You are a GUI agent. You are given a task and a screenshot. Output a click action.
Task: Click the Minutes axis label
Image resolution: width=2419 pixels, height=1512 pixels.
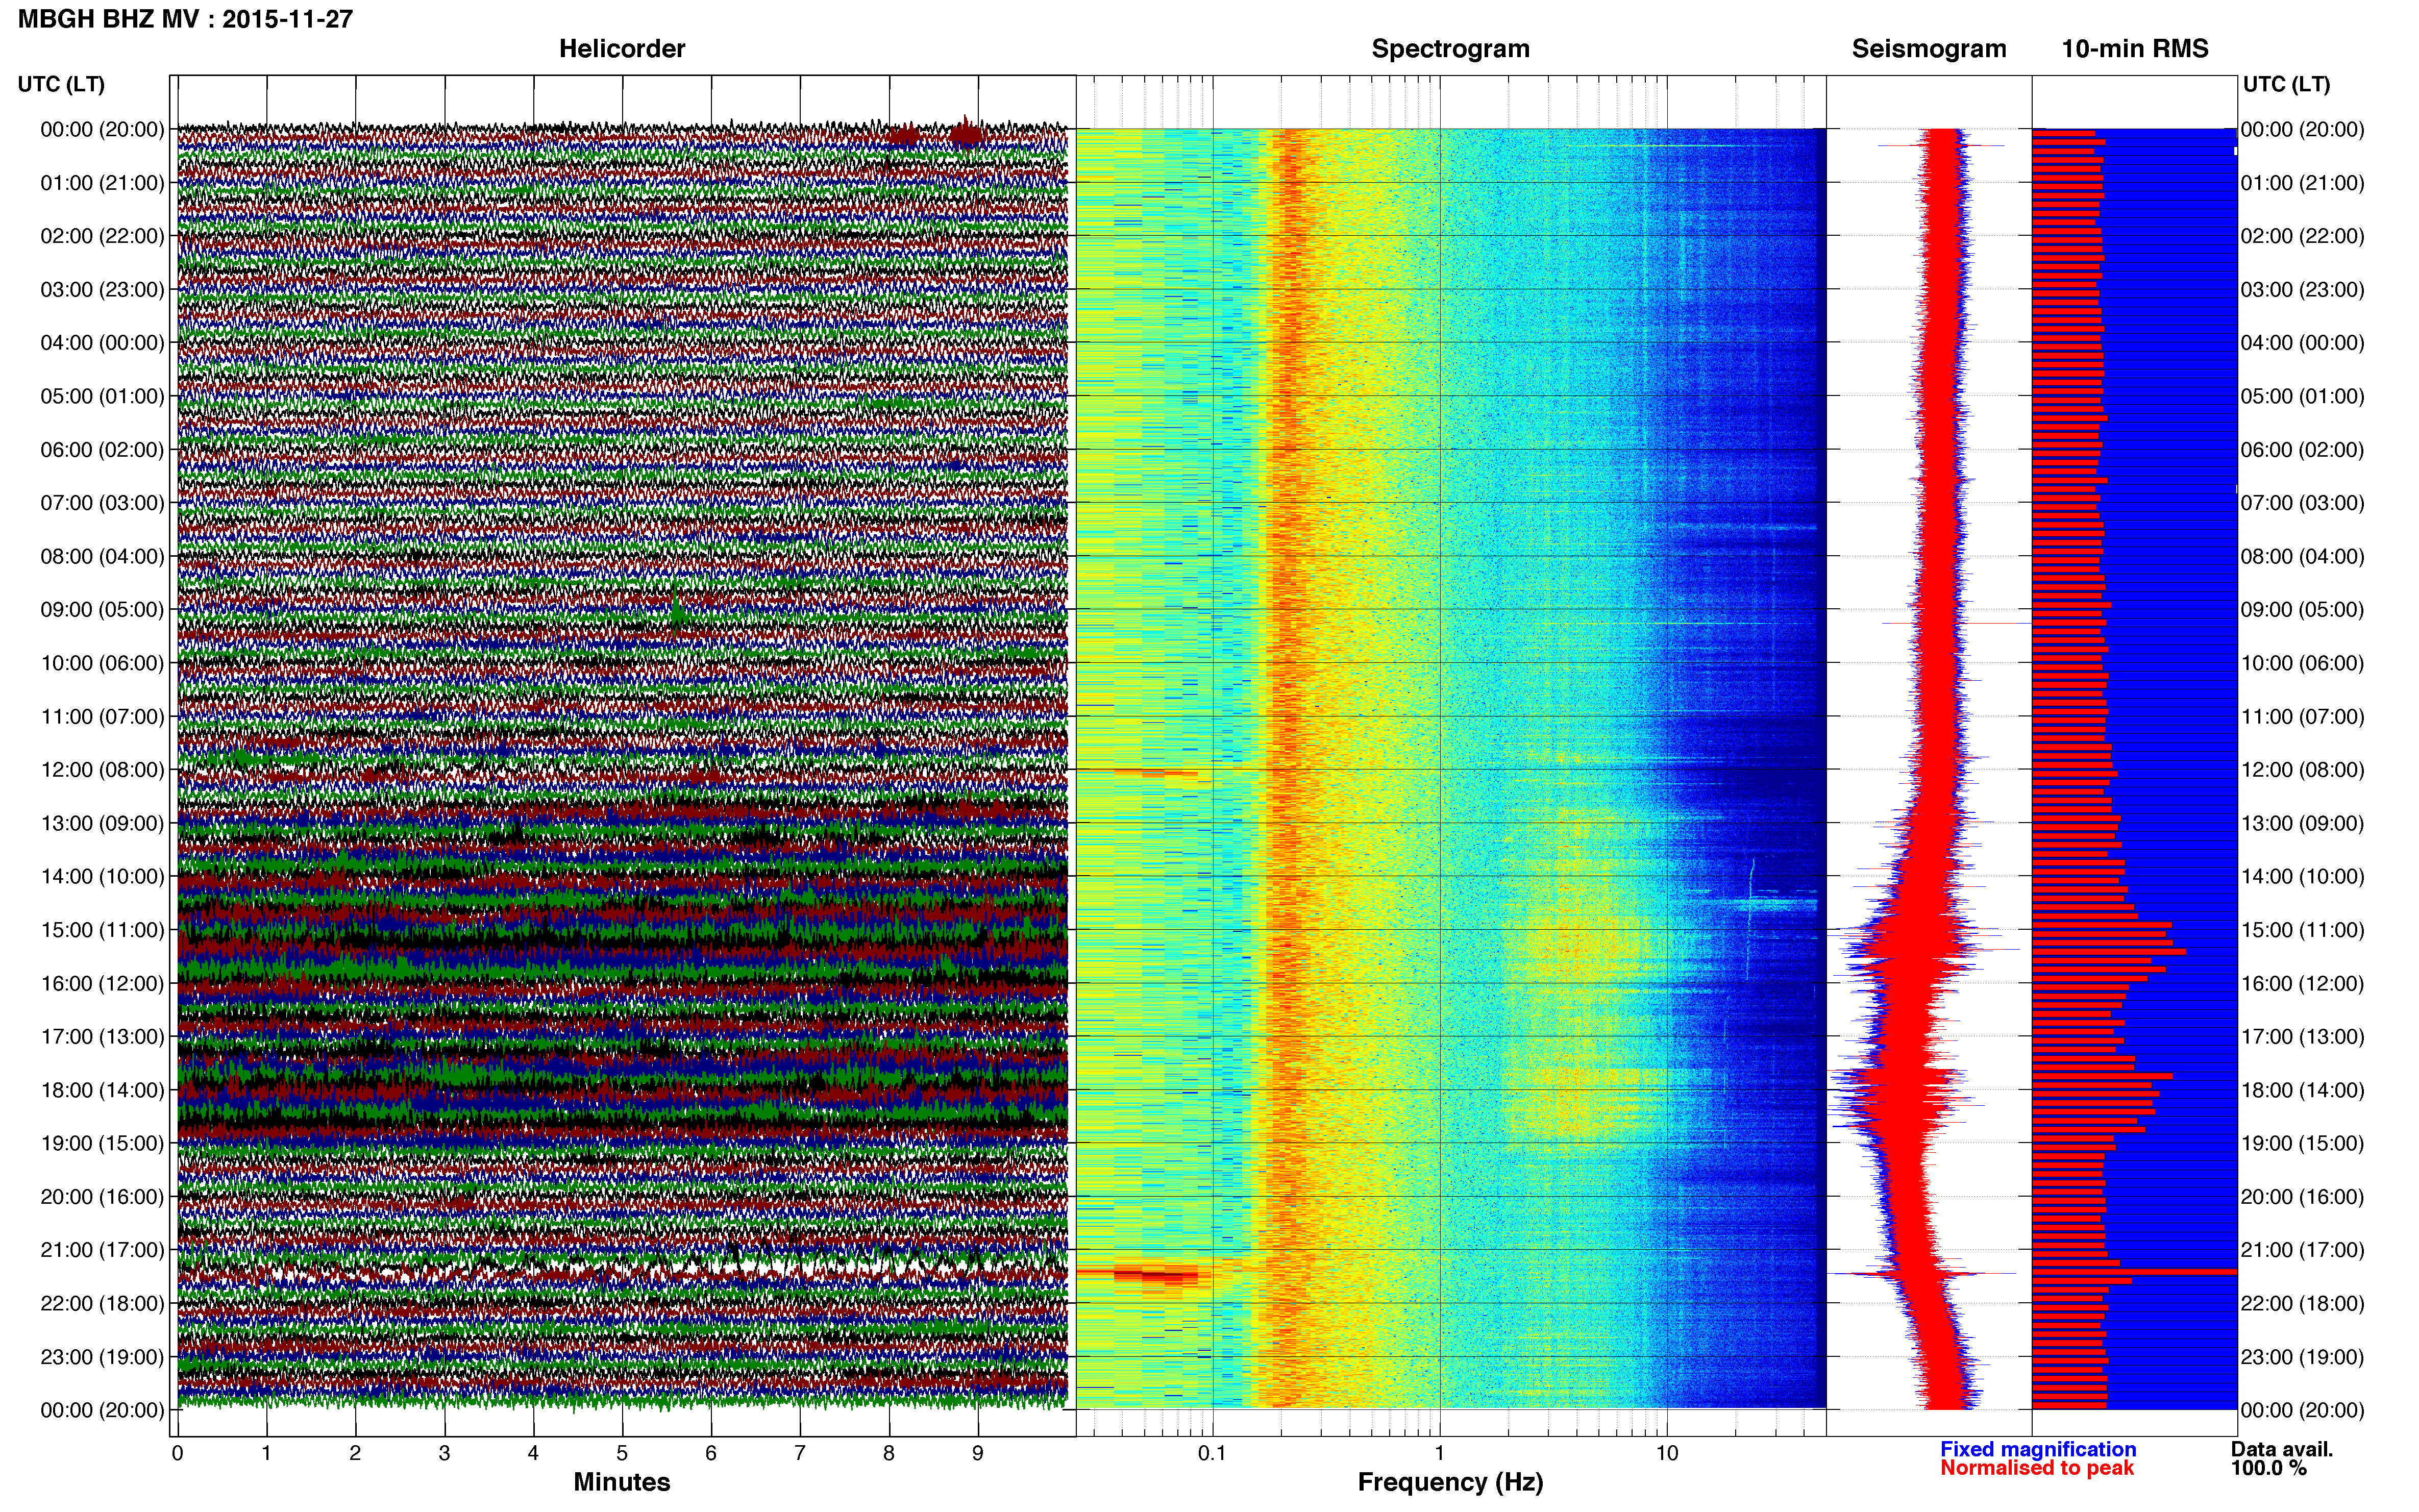point(621,1482)
